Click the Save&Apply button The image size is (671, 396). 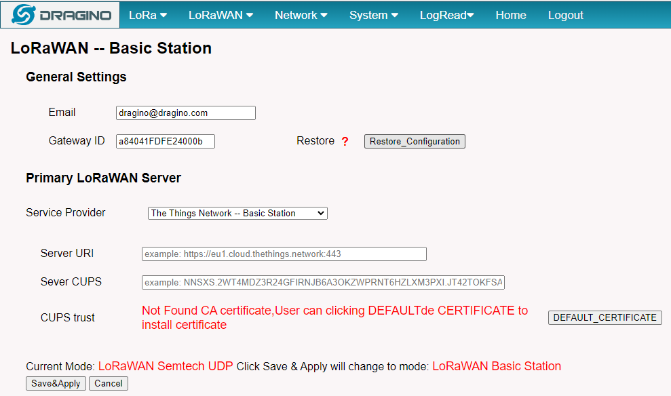(56, 384)
